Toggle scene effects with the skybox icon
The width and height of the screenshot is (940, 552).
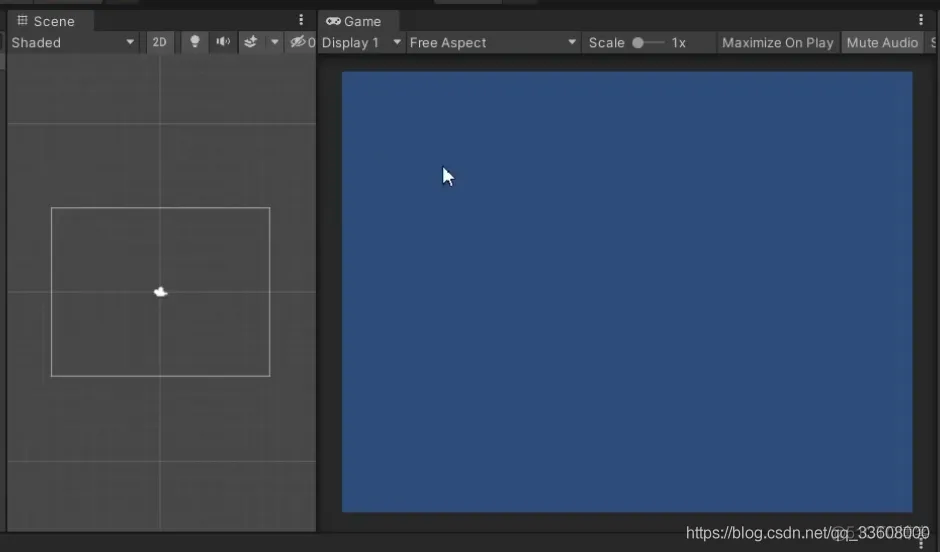[251, 42]
